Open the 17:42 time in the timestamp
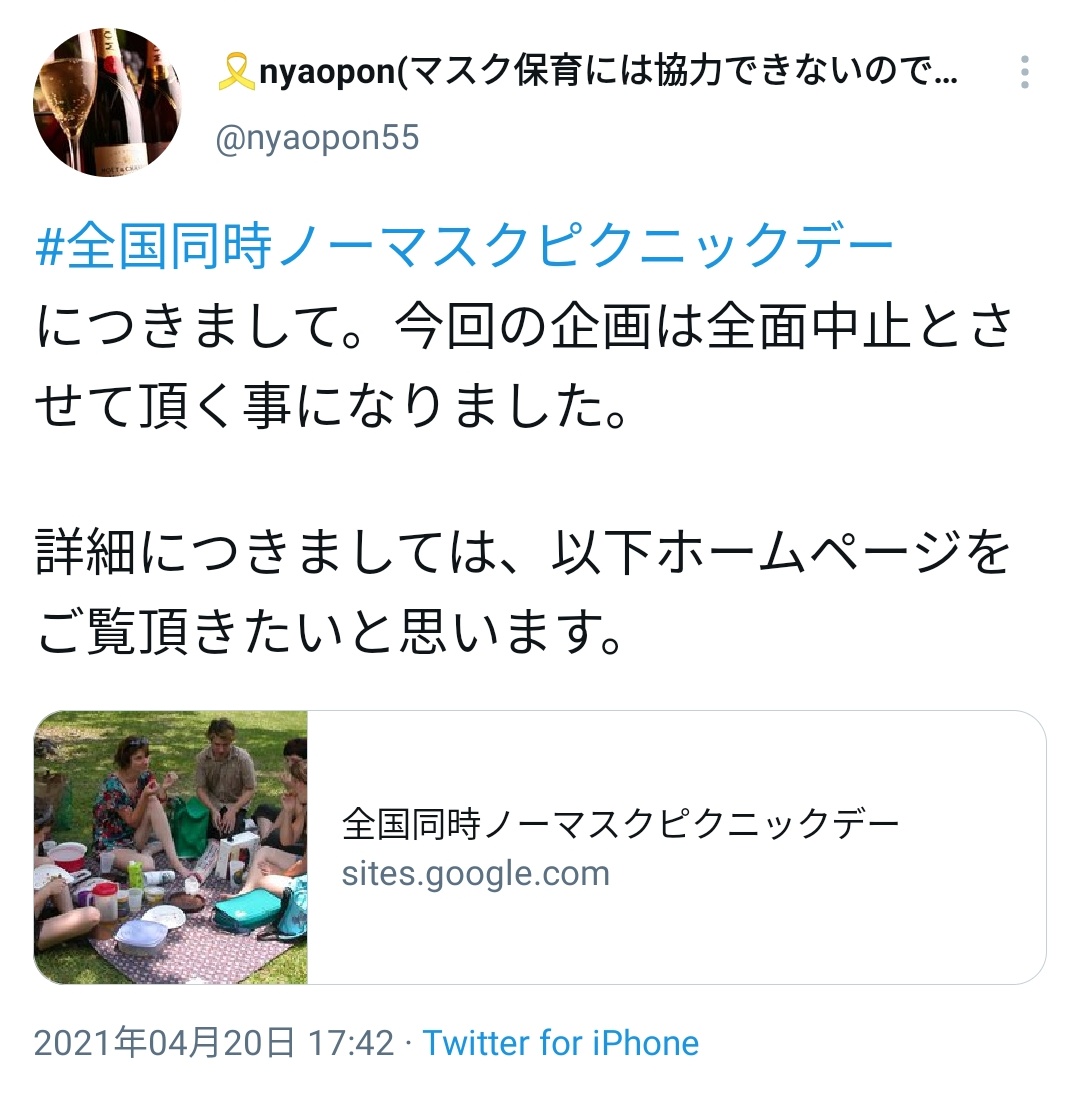Screen dimensions: 1080x1095 (x=351, y=1043)
